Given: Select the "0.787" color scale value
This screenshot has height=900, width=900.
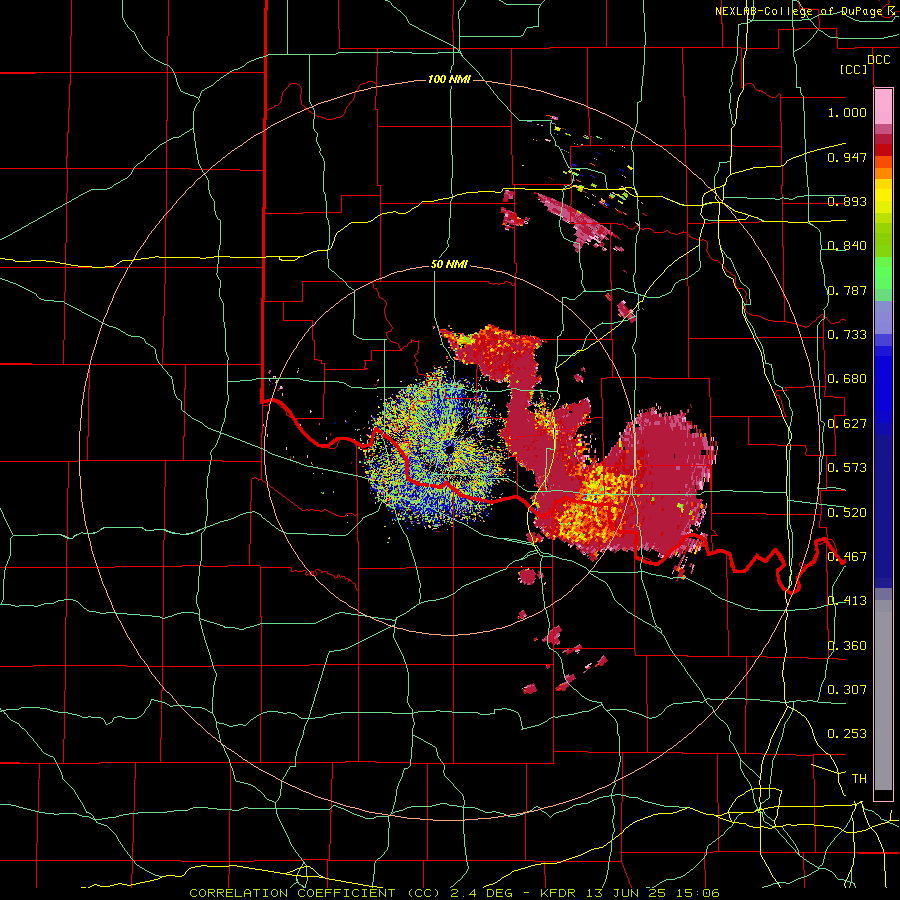Looking at the screenshot, I should (x=847, y=290).
